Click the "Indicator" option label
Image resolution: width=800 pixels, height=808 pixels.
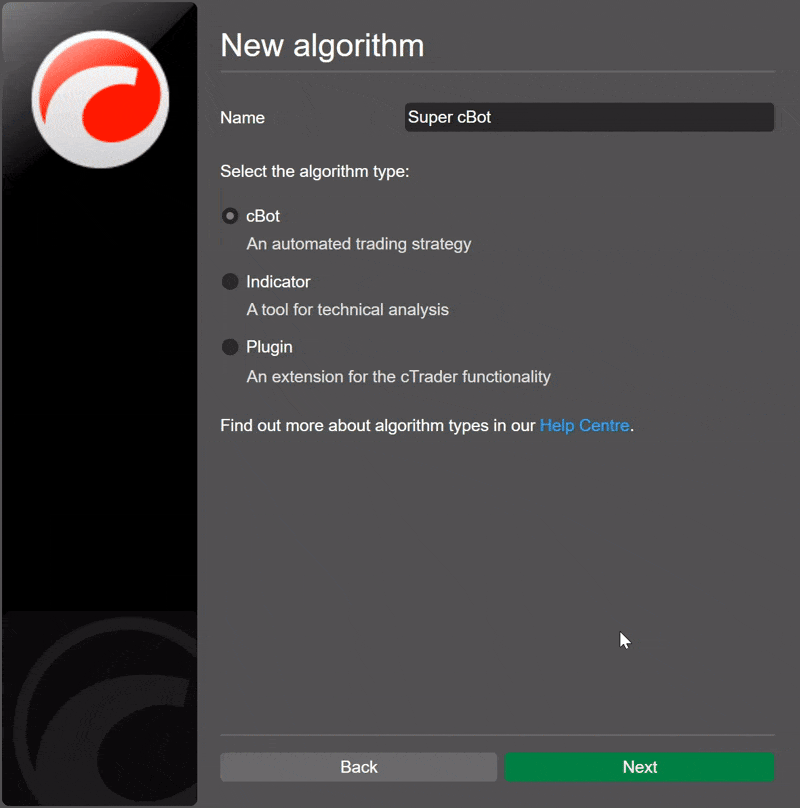[x=278, y=282]
